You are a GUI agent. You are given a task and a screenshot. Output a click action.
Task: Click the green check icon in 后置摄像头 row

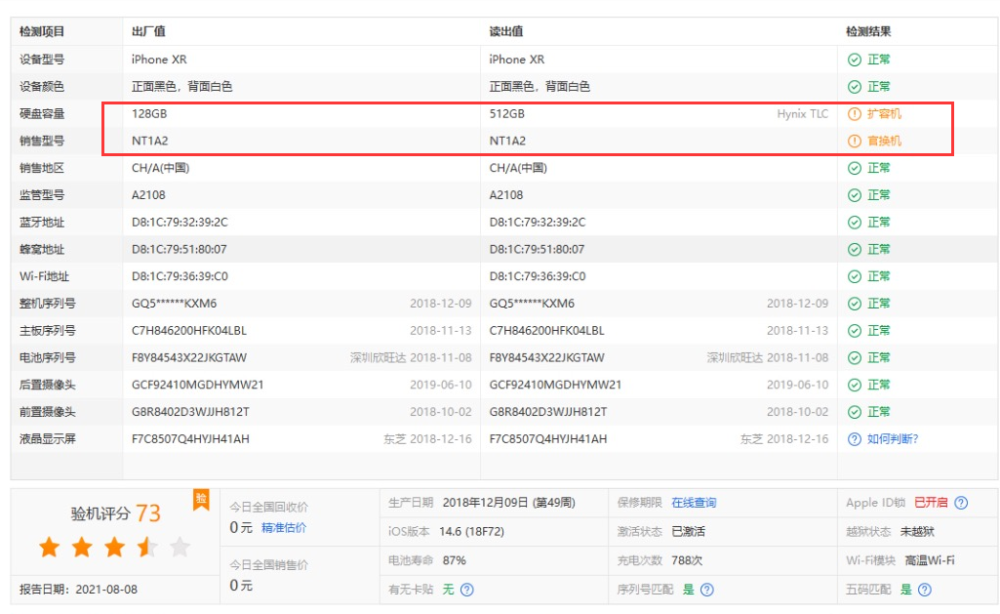coord(854,385)
